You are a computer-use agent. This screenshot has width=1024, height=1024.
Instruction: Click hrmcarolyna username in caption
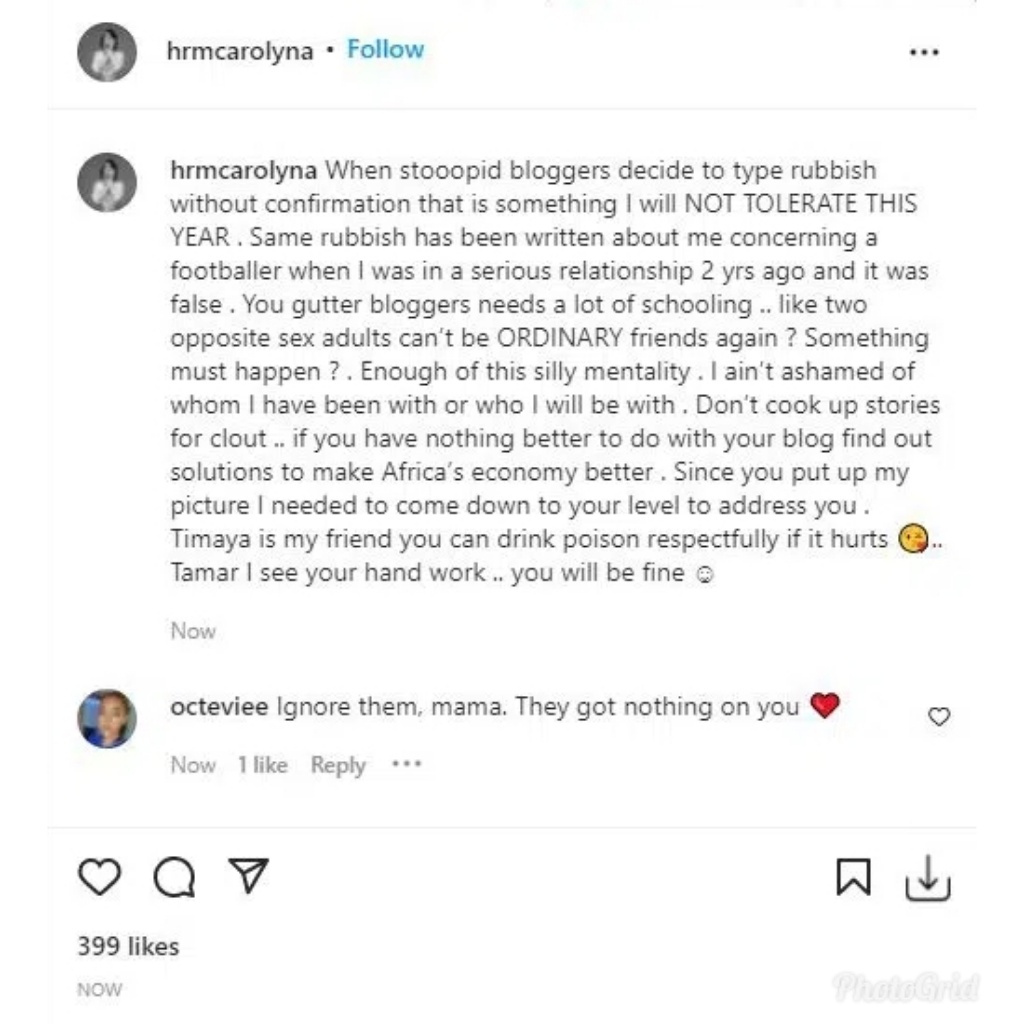(245, 170)
